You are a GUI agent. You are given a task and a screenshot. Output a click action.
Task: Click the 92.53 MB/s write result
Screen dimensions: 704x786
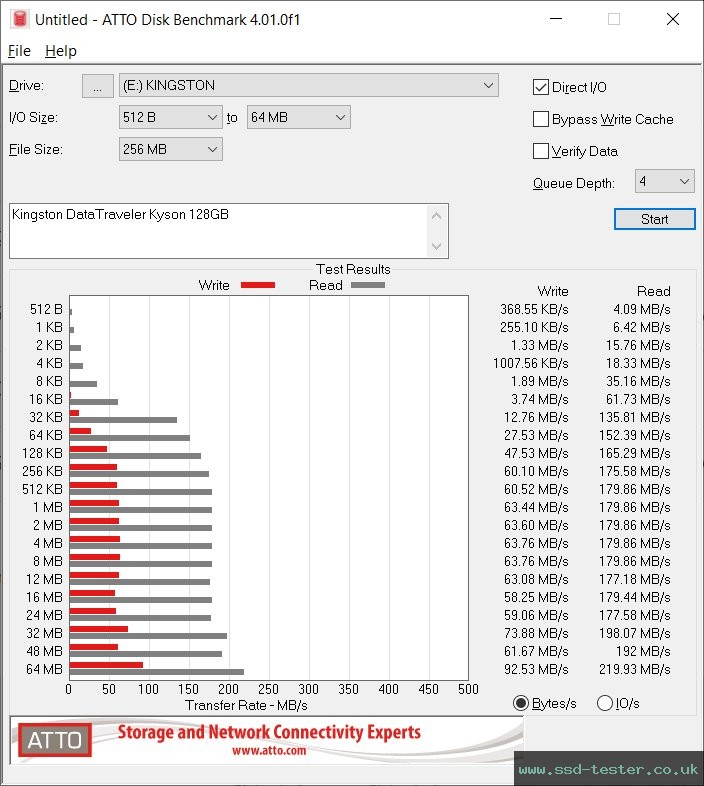click(x=536, y=669)
